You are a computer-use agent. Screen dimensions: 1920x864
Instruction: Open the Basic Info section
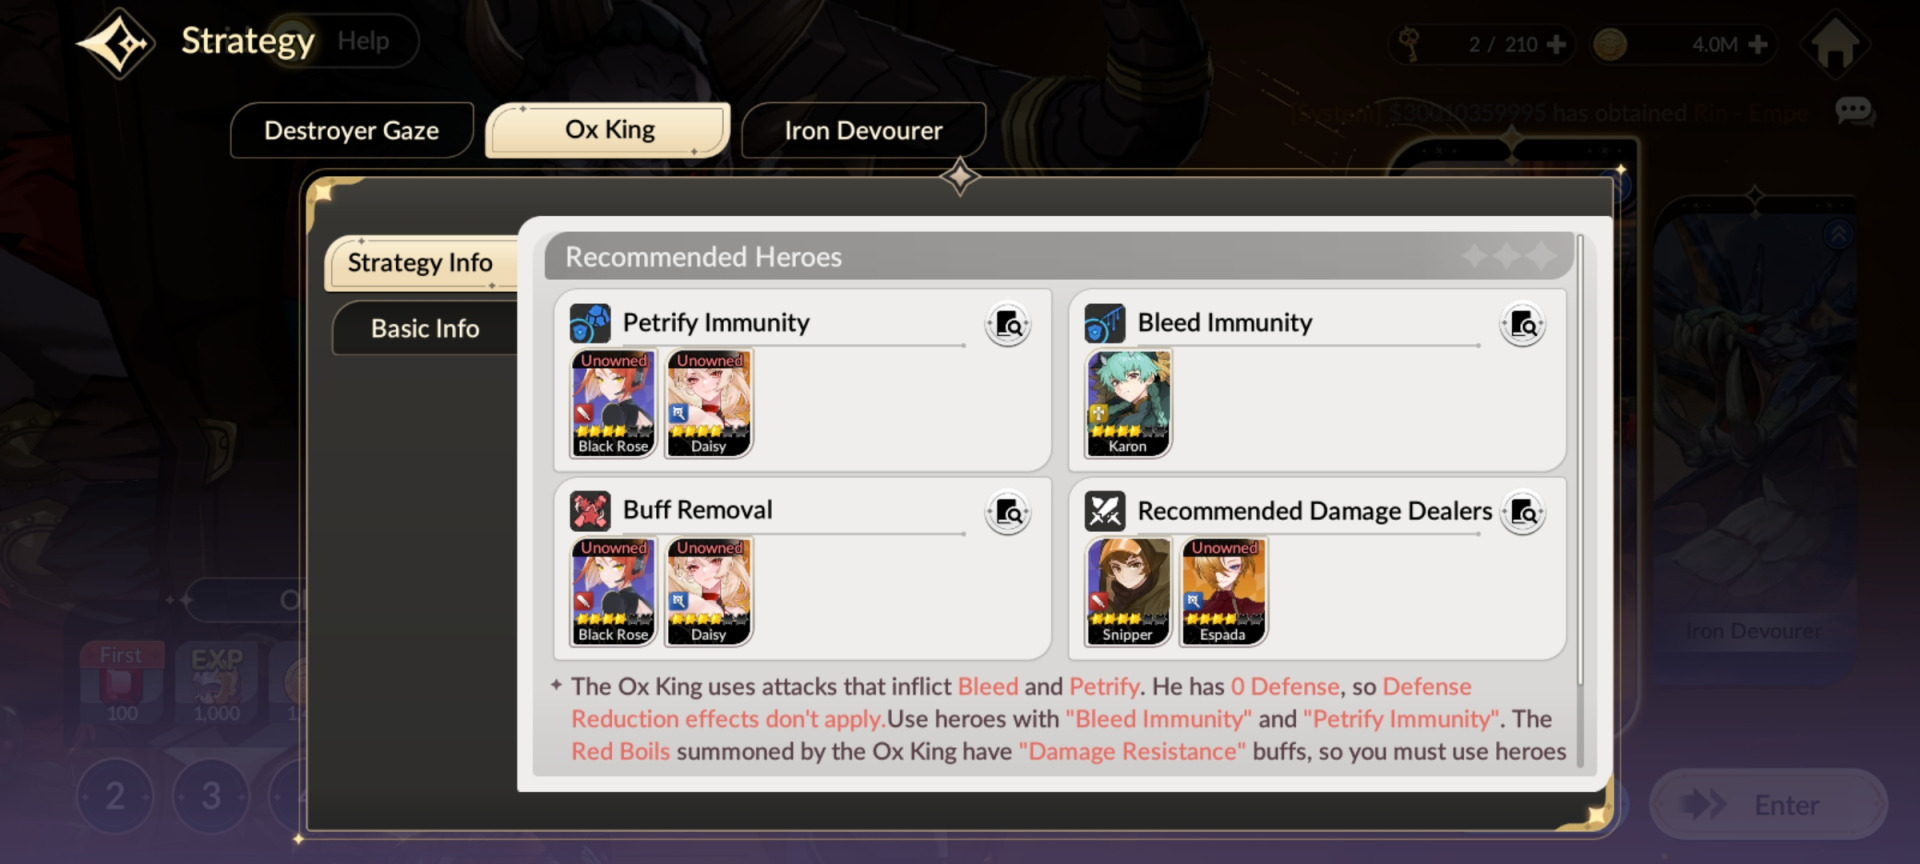click(x=425, y=328)
